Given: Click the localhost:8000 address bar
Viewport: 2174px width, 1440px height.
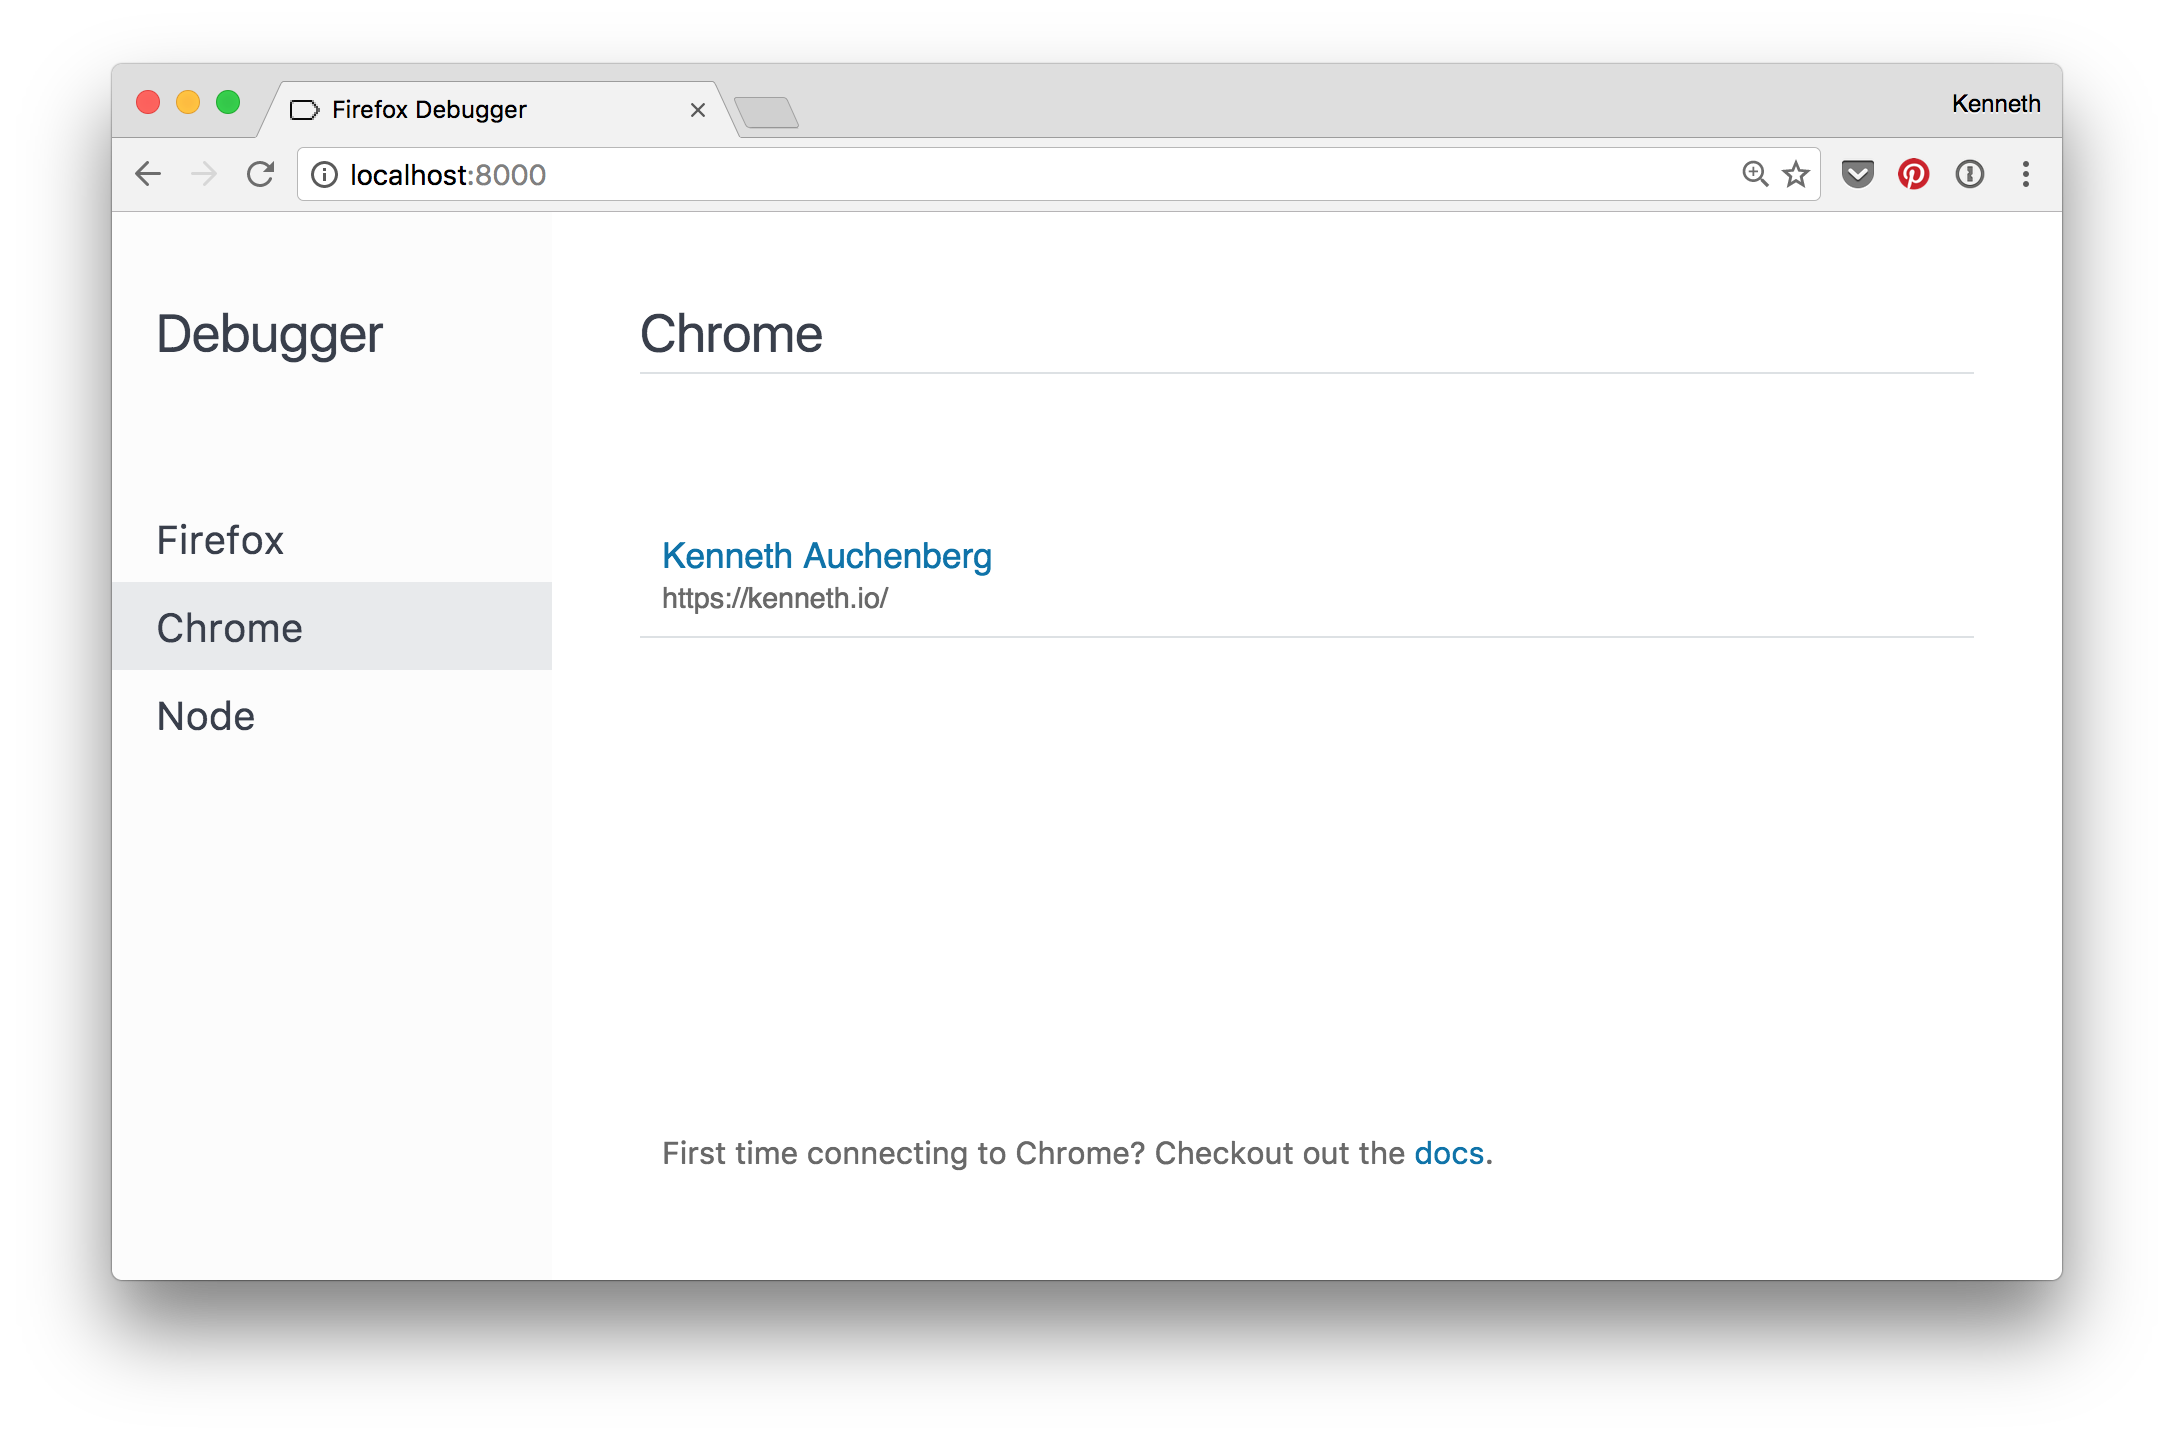Looking at the screenshot, I should (x=1000, y=175).
